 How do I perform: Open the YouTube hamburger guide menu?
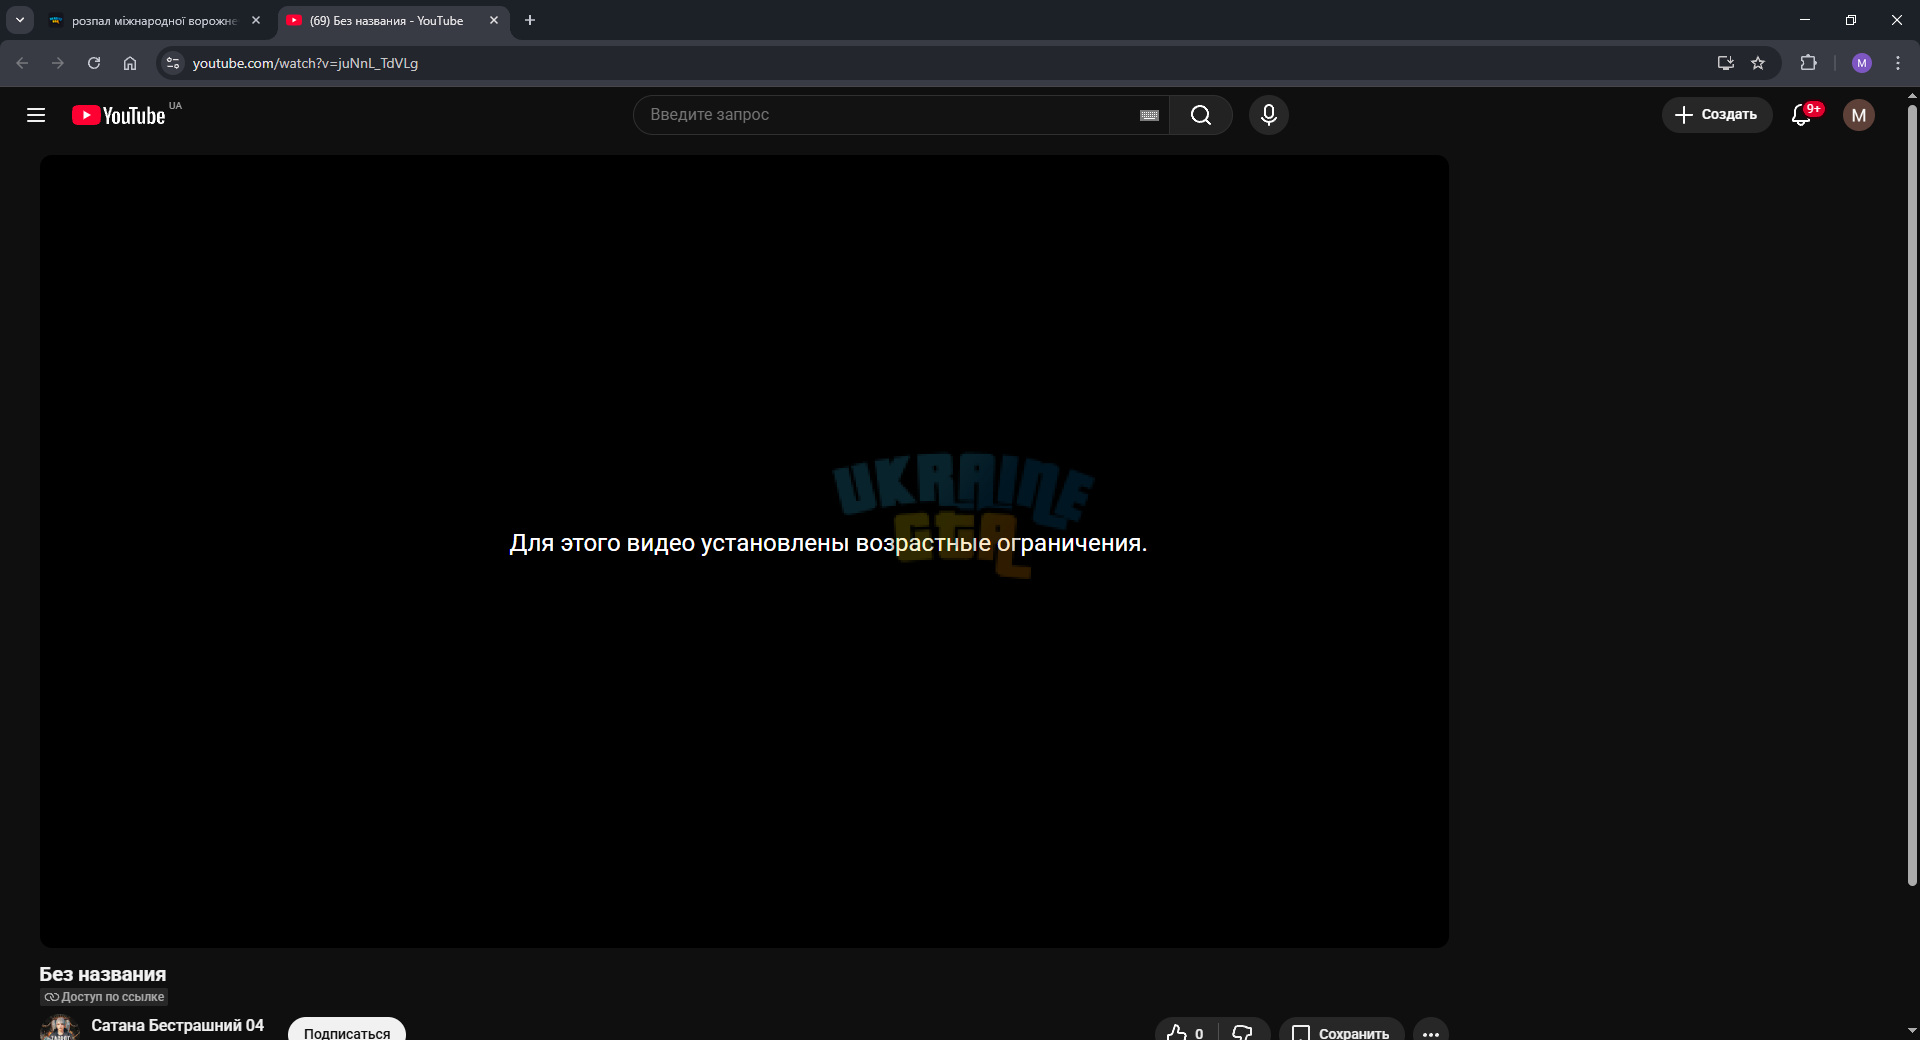[x=36, y=115]
